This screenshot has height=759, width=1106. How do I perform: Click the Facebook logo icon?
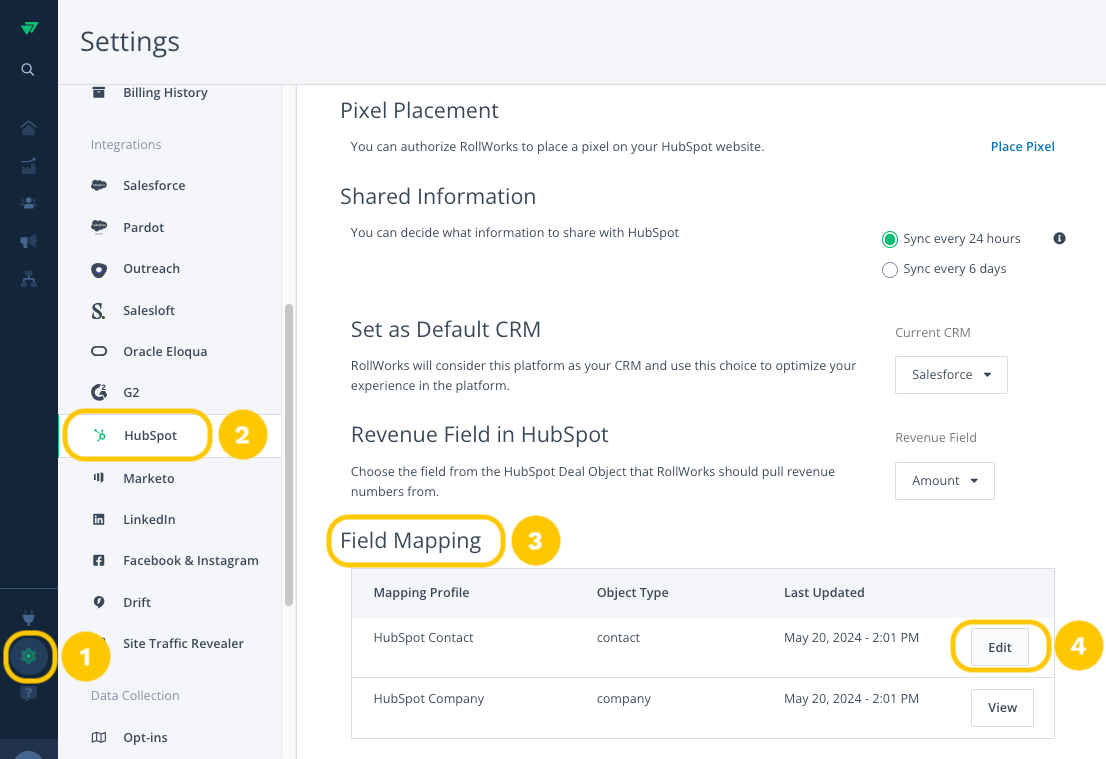(99, 560)
